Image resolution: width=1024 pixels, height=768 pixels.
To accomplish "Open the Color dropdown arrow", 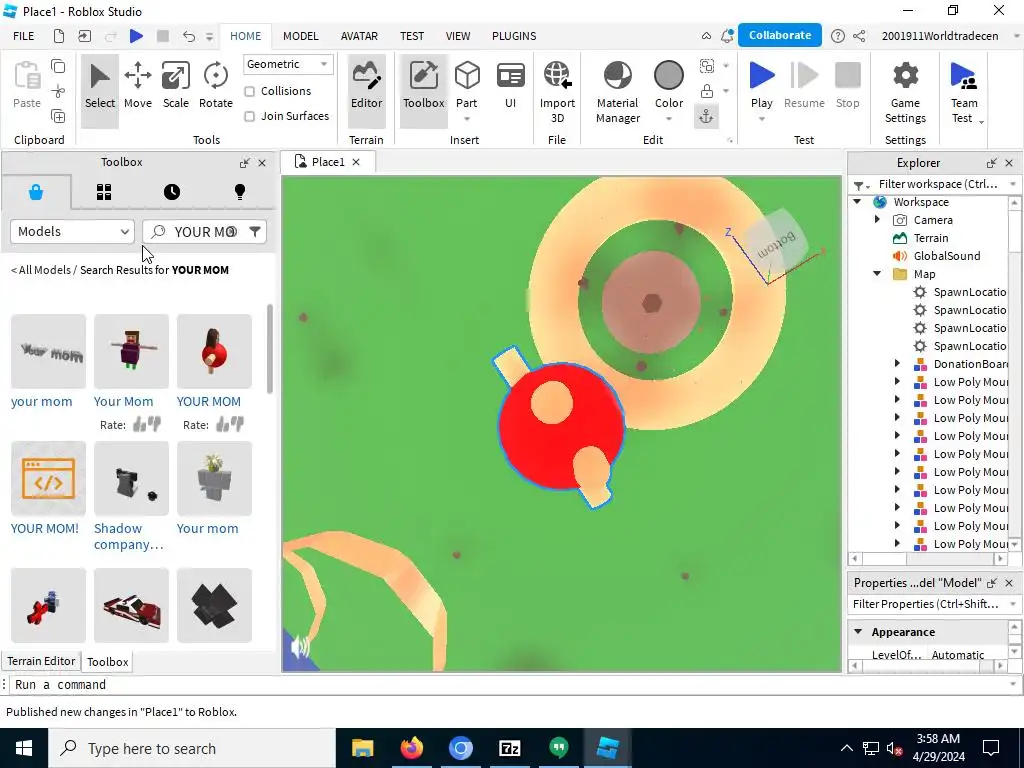I will coord(669,120).
